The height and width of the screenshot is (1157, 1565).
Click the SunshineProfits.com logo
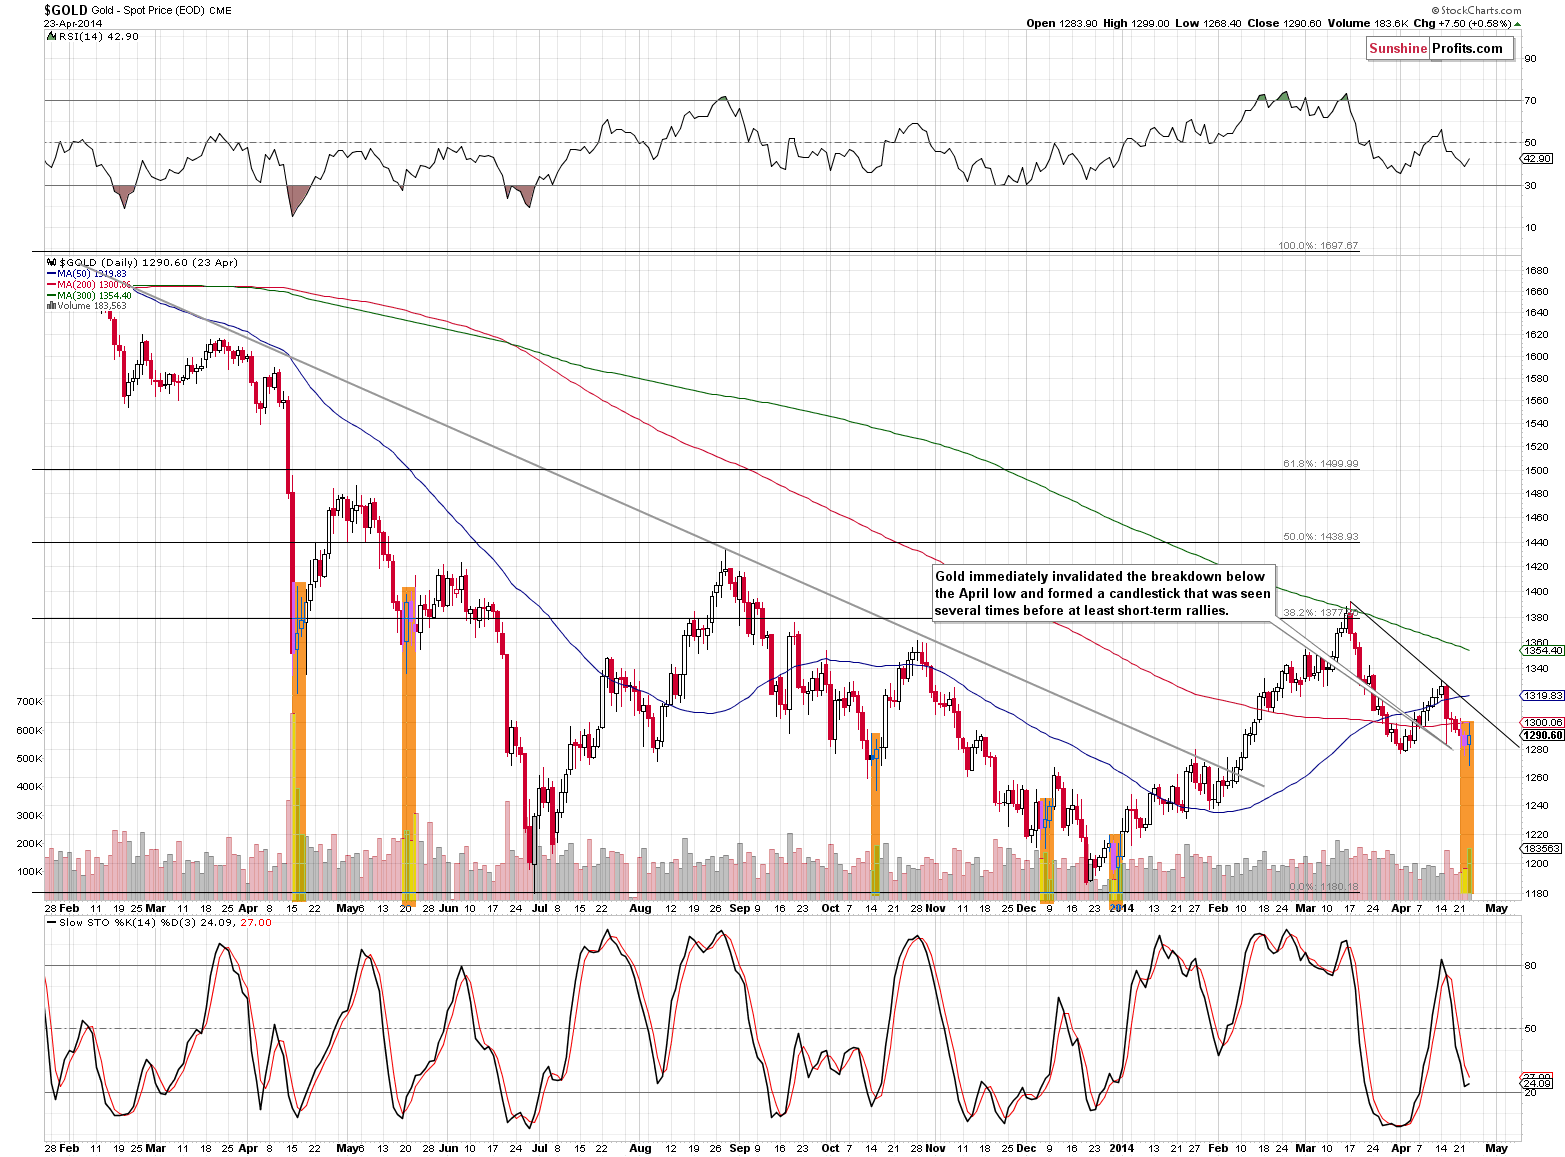pos(1440,48)
